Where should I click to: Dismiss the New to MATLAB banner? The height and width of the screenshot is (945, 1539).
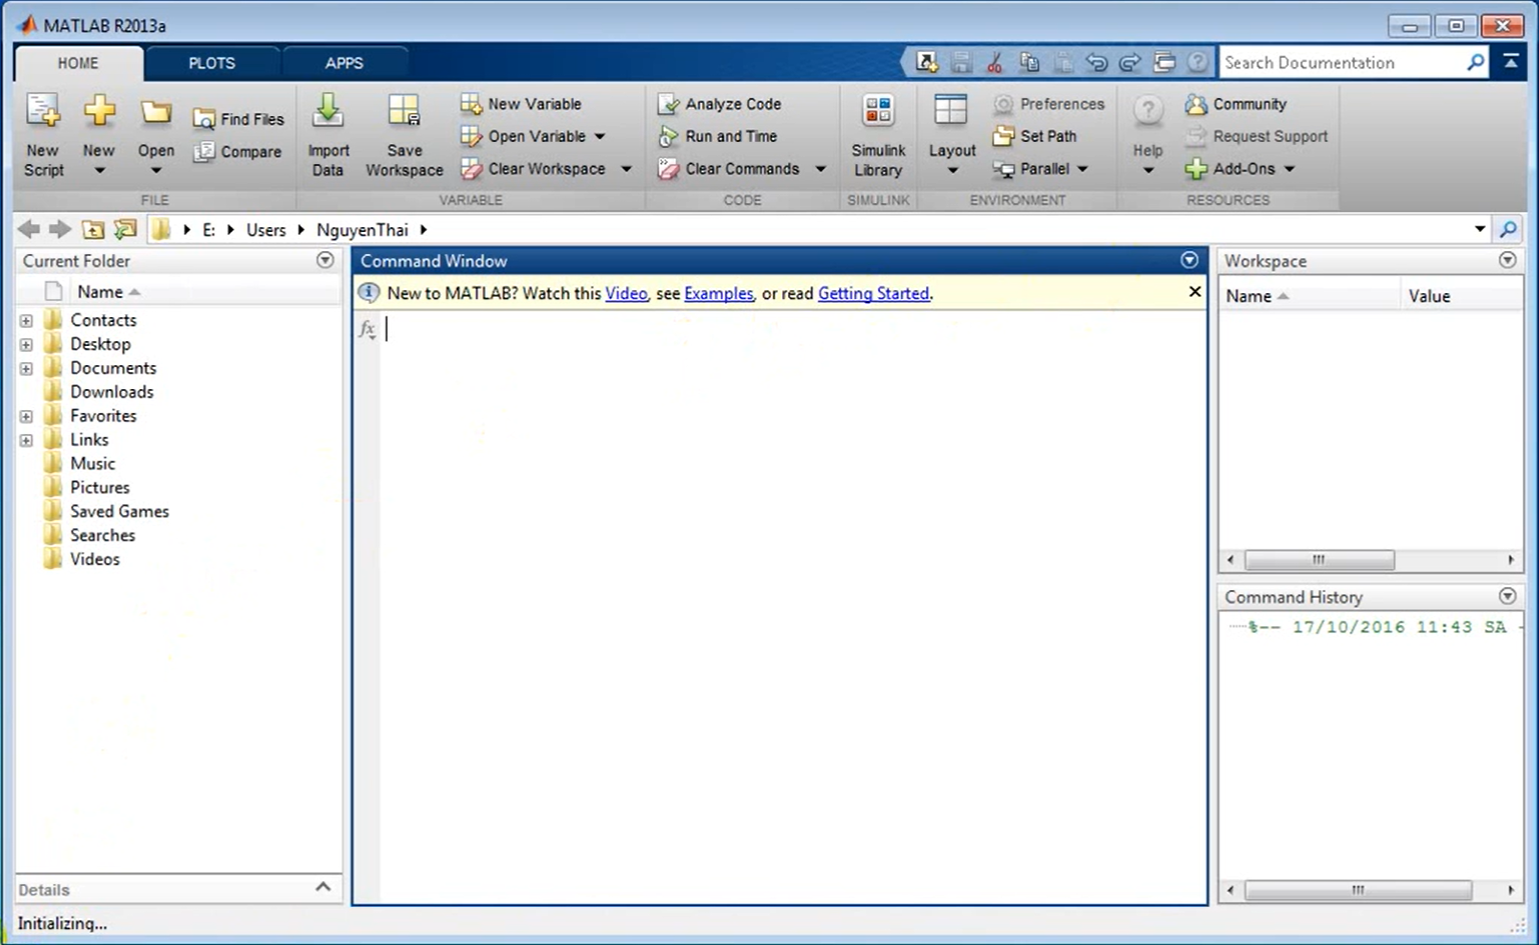(1194, 292)
